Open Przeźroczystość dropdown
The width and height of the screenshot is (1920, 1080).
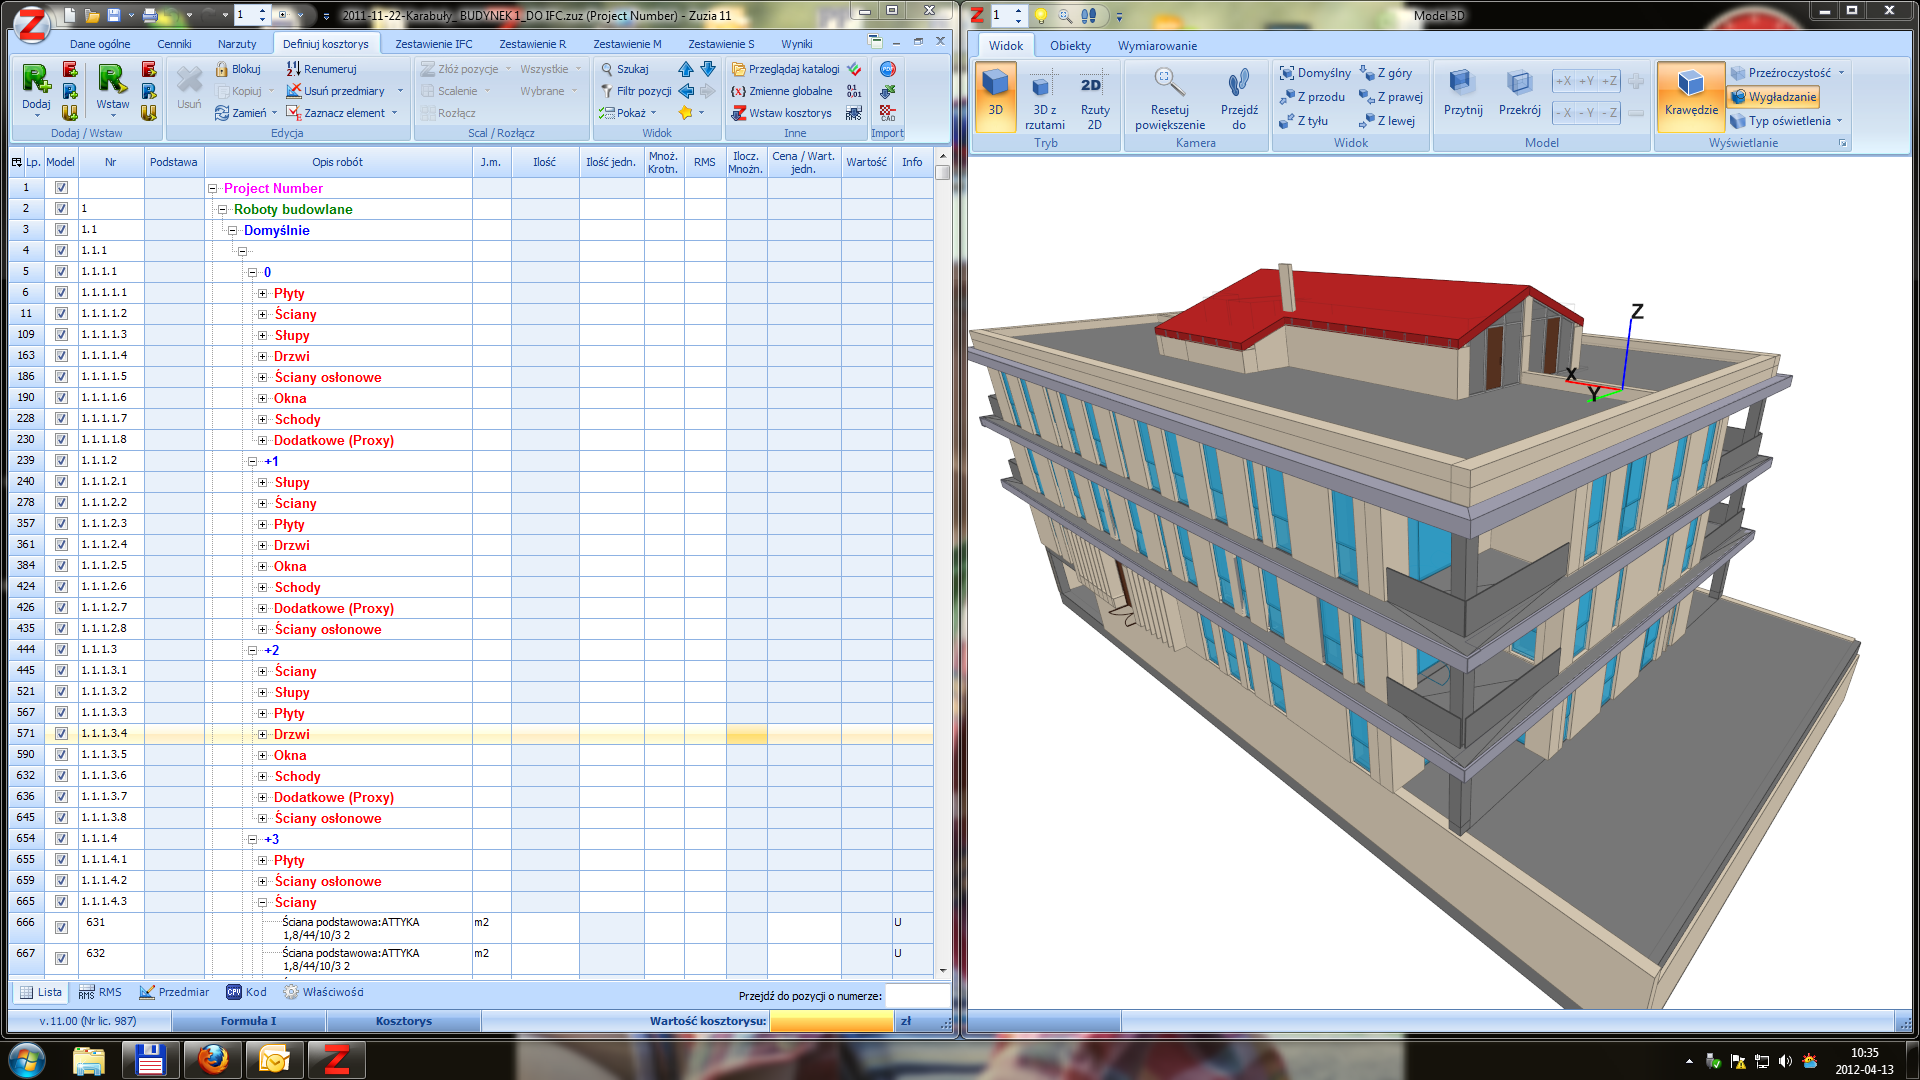click(x=1787, y=73)
